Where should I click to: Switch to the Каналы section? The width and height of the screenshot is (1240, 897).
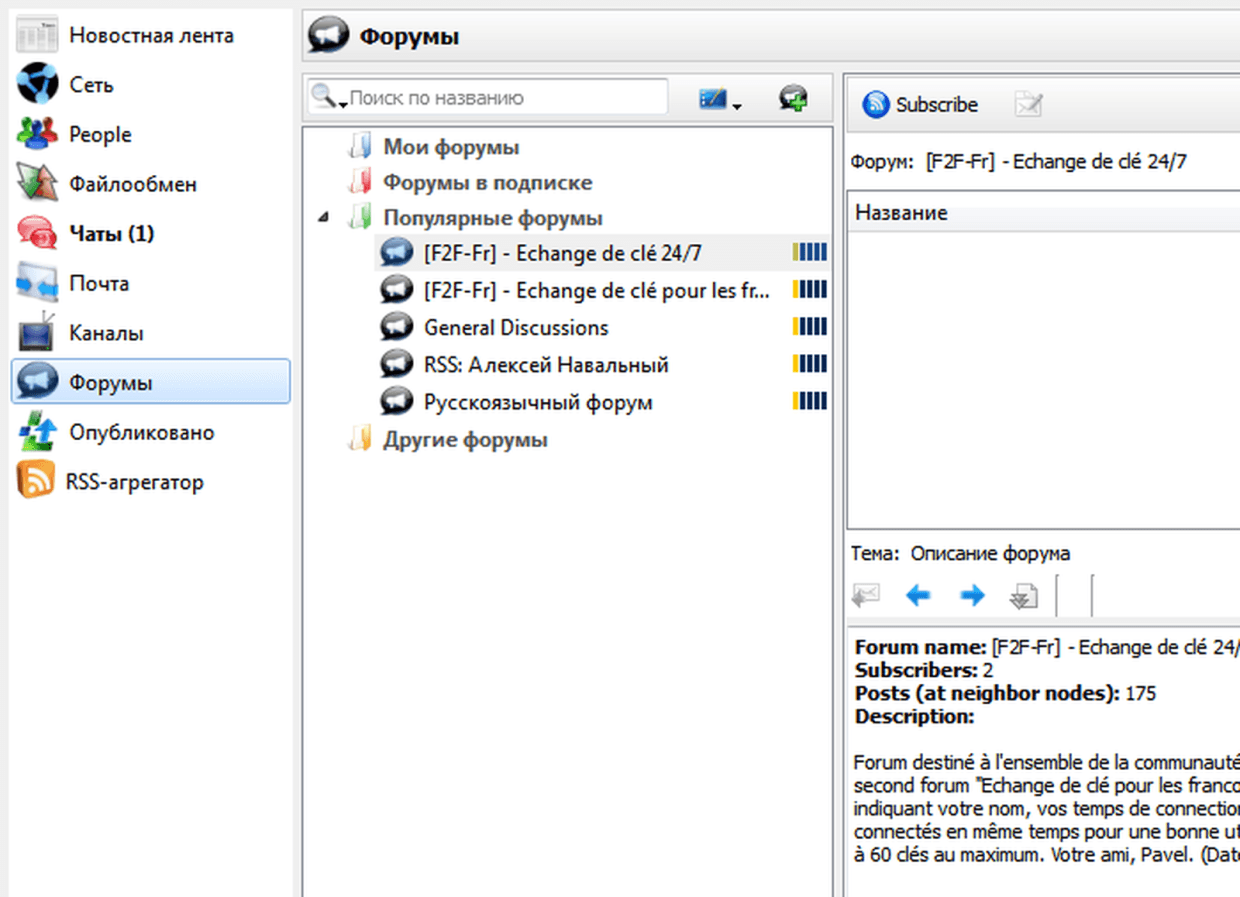pyautogui.click(x=106, y=333)
